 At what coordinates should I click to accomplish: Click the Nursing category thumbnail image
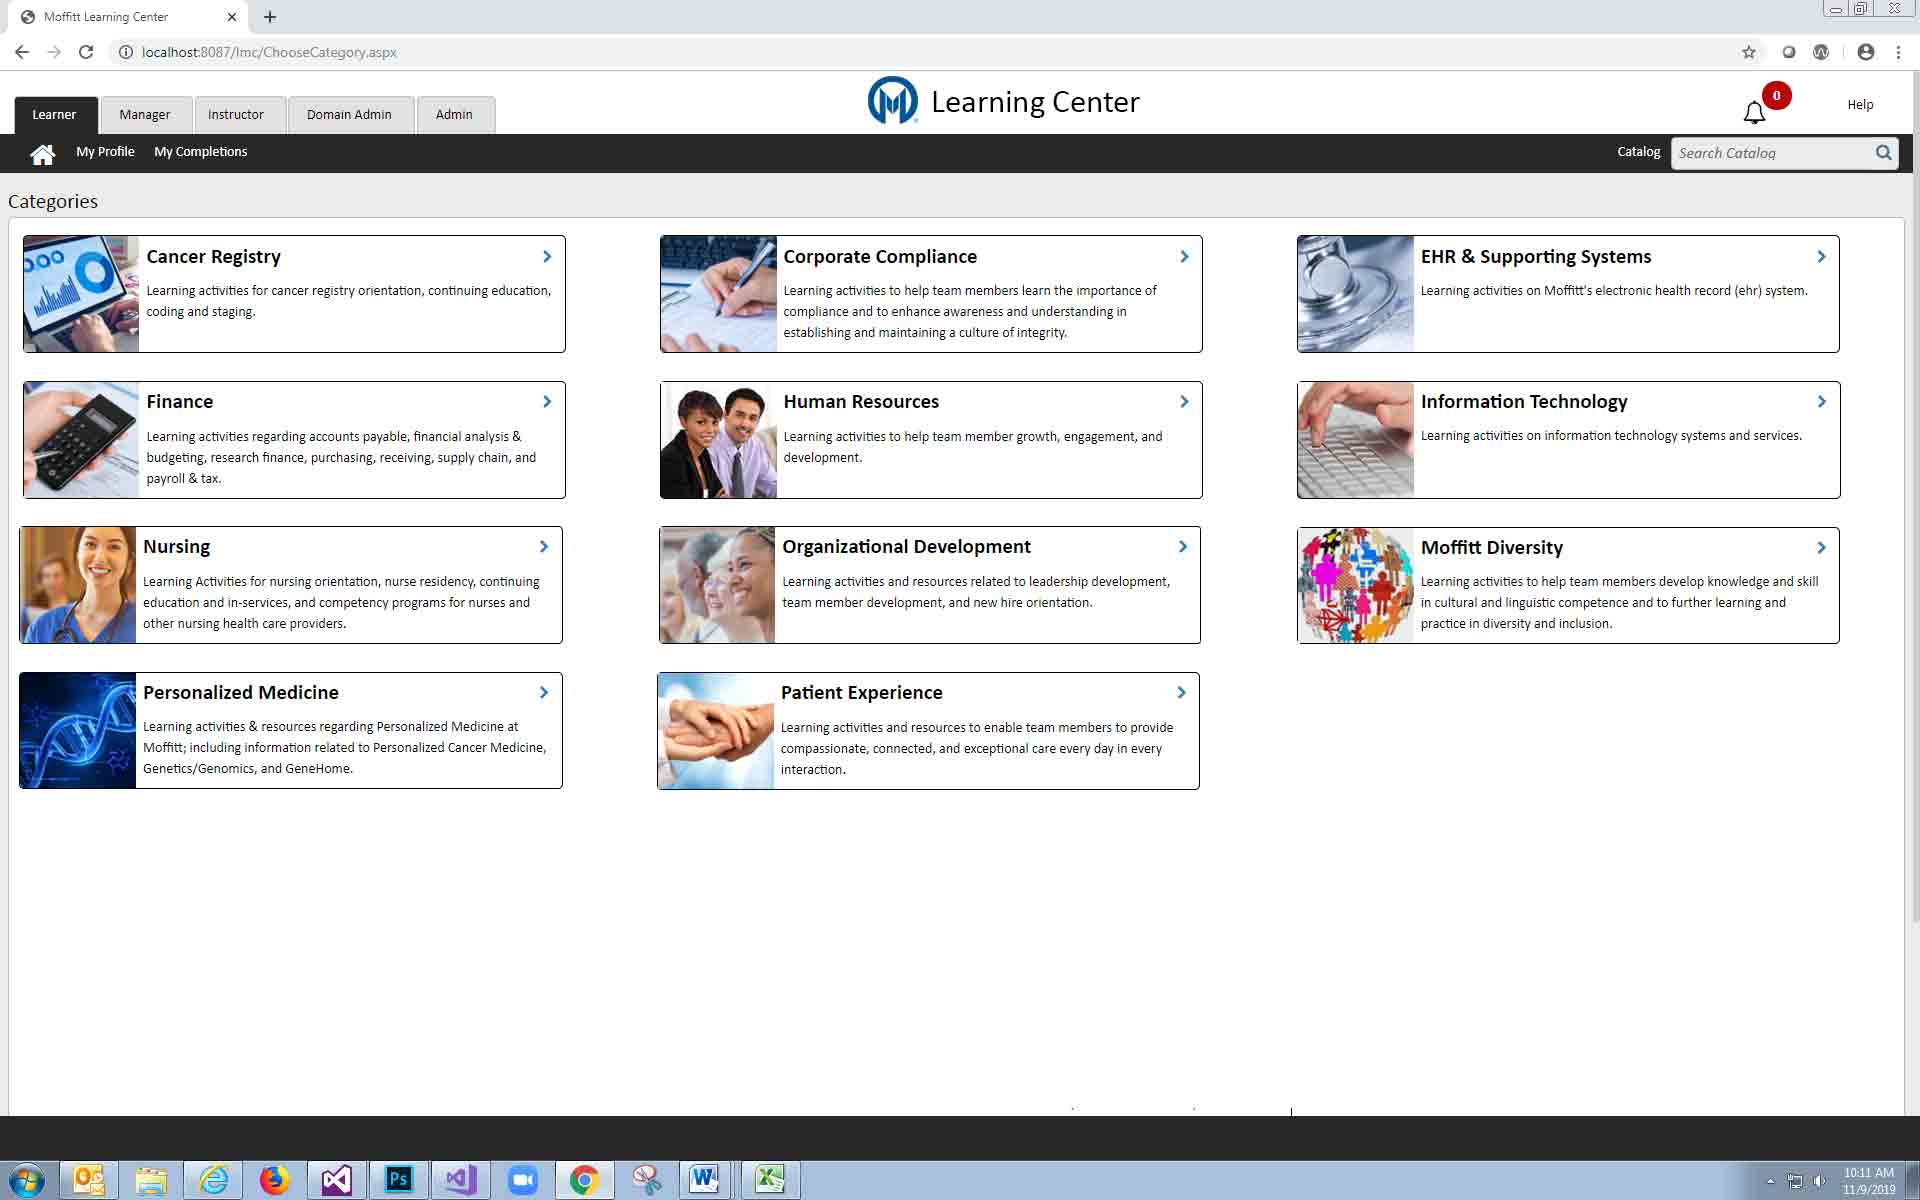pyautogui.click(x=78, y=585)
